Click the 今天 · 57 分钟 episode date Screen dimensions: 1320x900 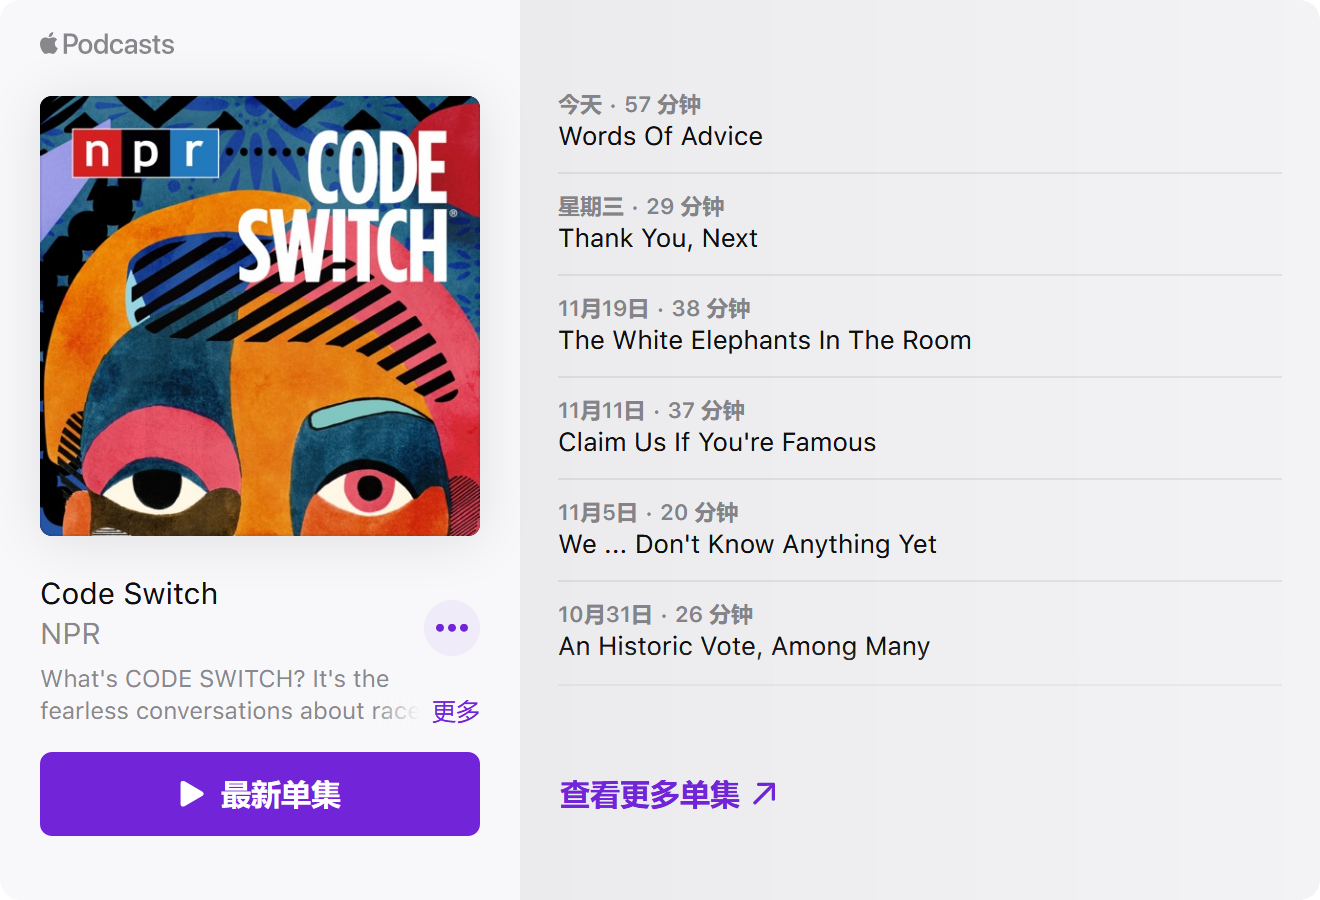tap(629, 104)
